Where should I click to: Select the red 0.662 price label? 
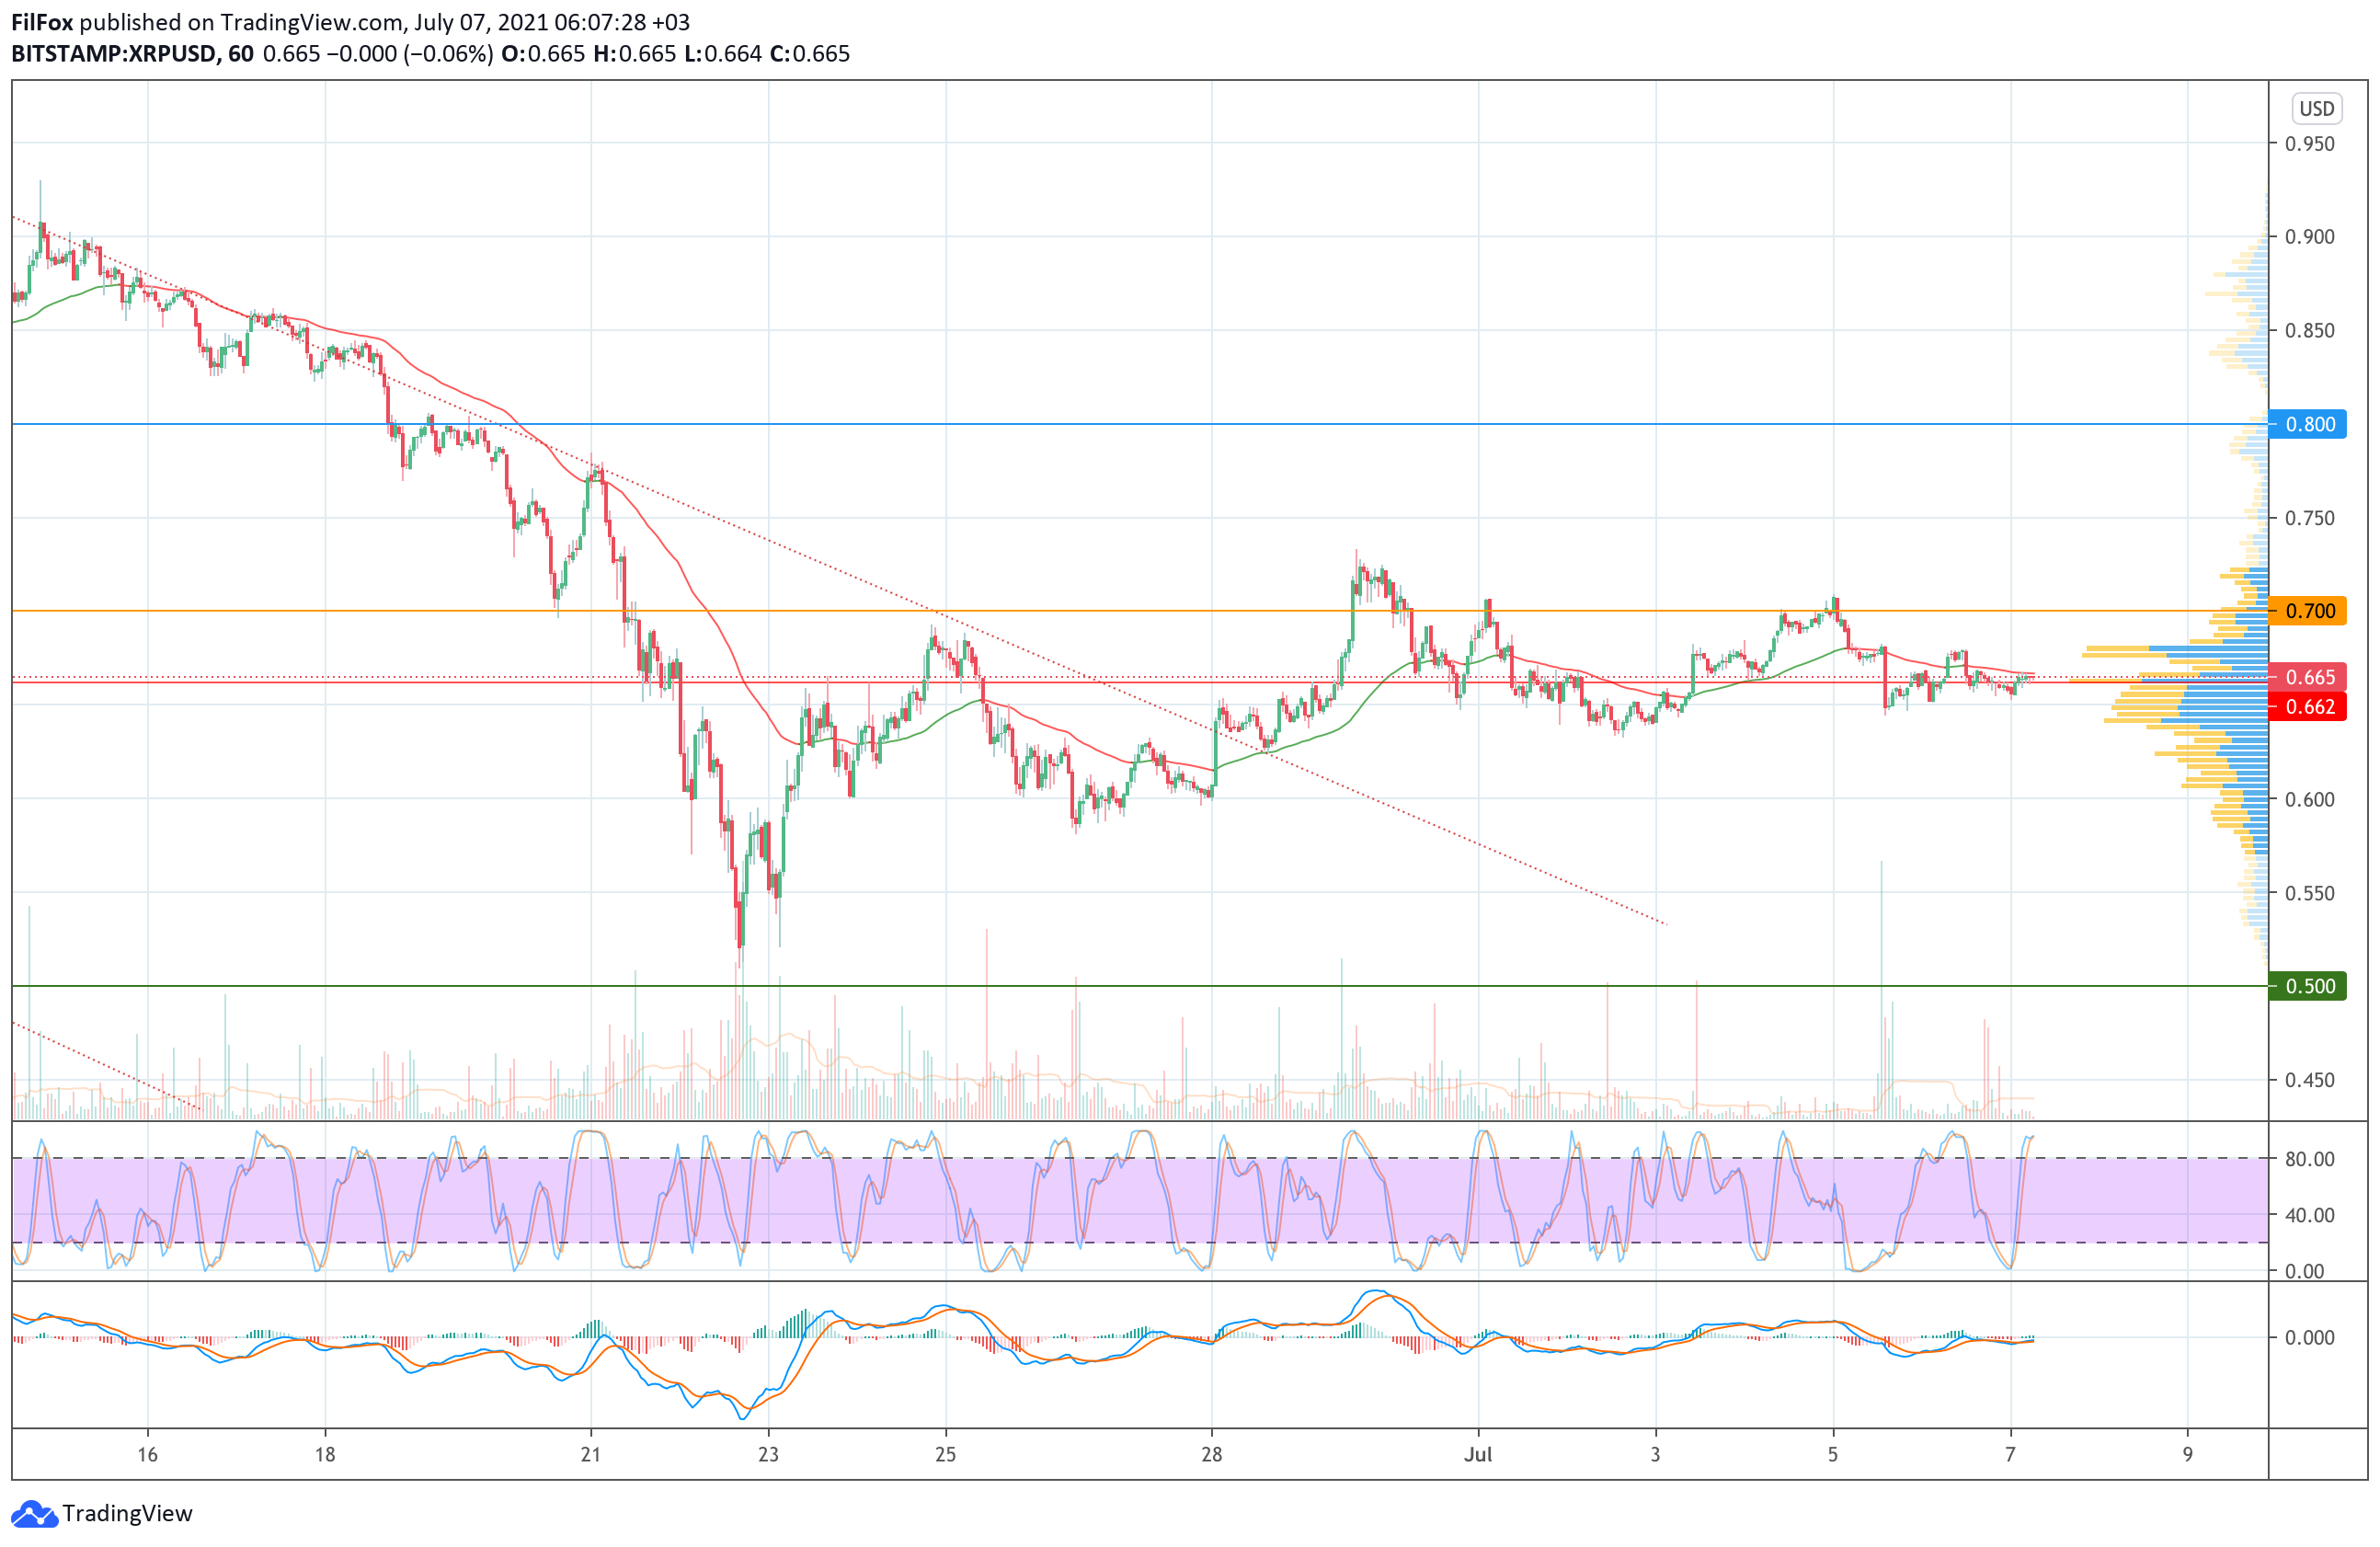pyautogui.click(x=2309, y=707)
